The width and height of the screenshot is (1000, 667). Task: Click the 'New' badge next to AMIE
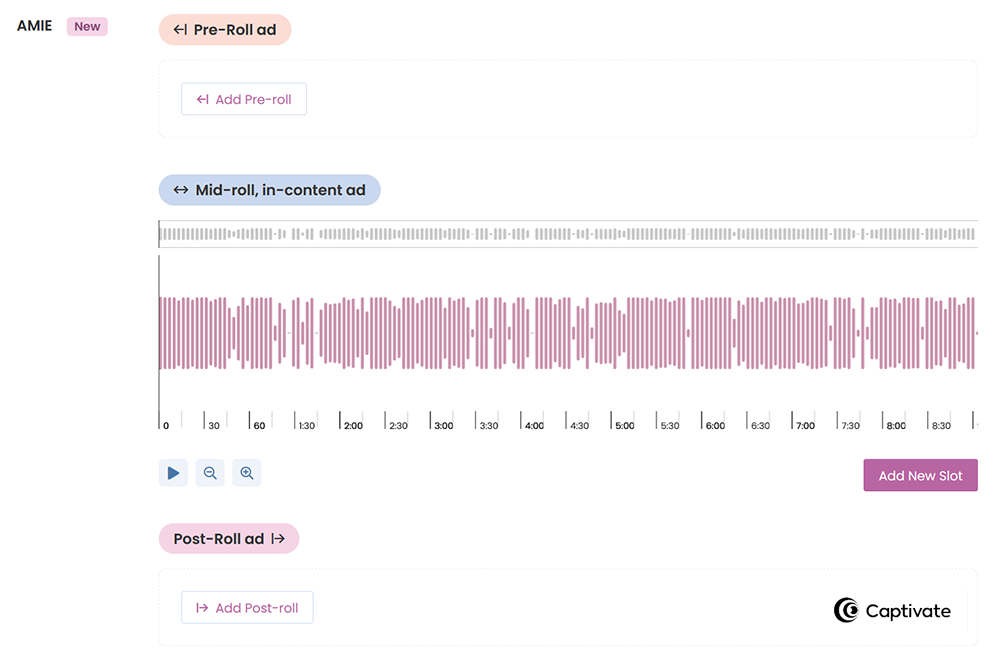(87, 26)
